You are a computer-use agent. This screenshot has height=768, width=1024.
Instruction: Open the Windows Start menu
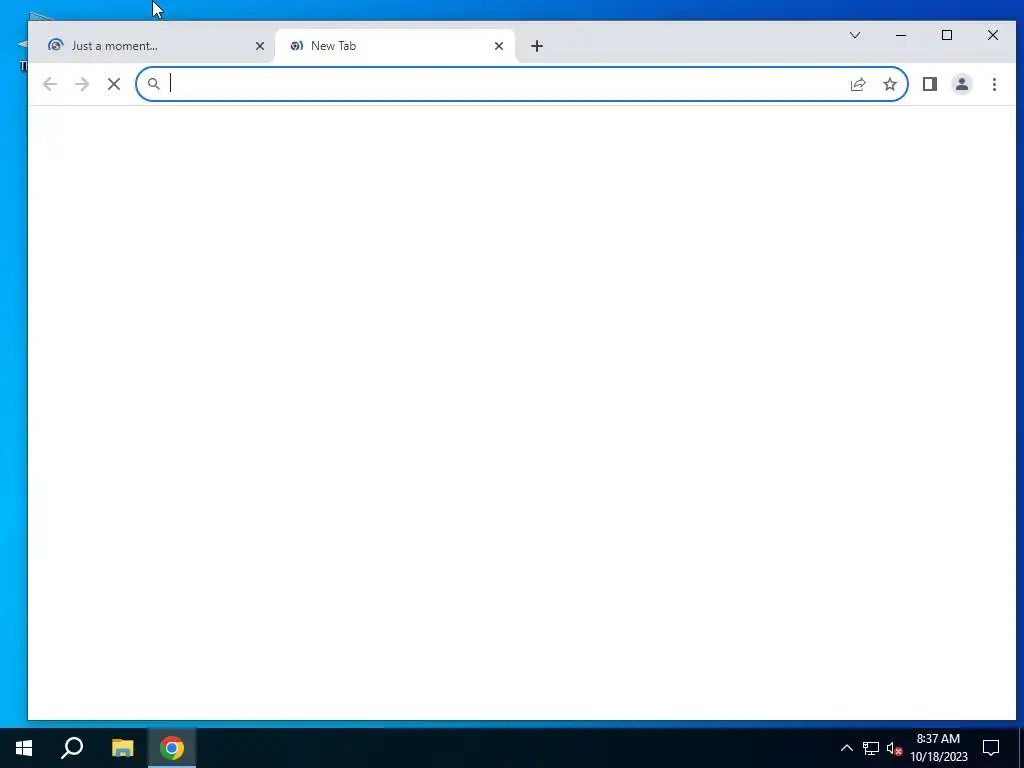tap(24, 748)
